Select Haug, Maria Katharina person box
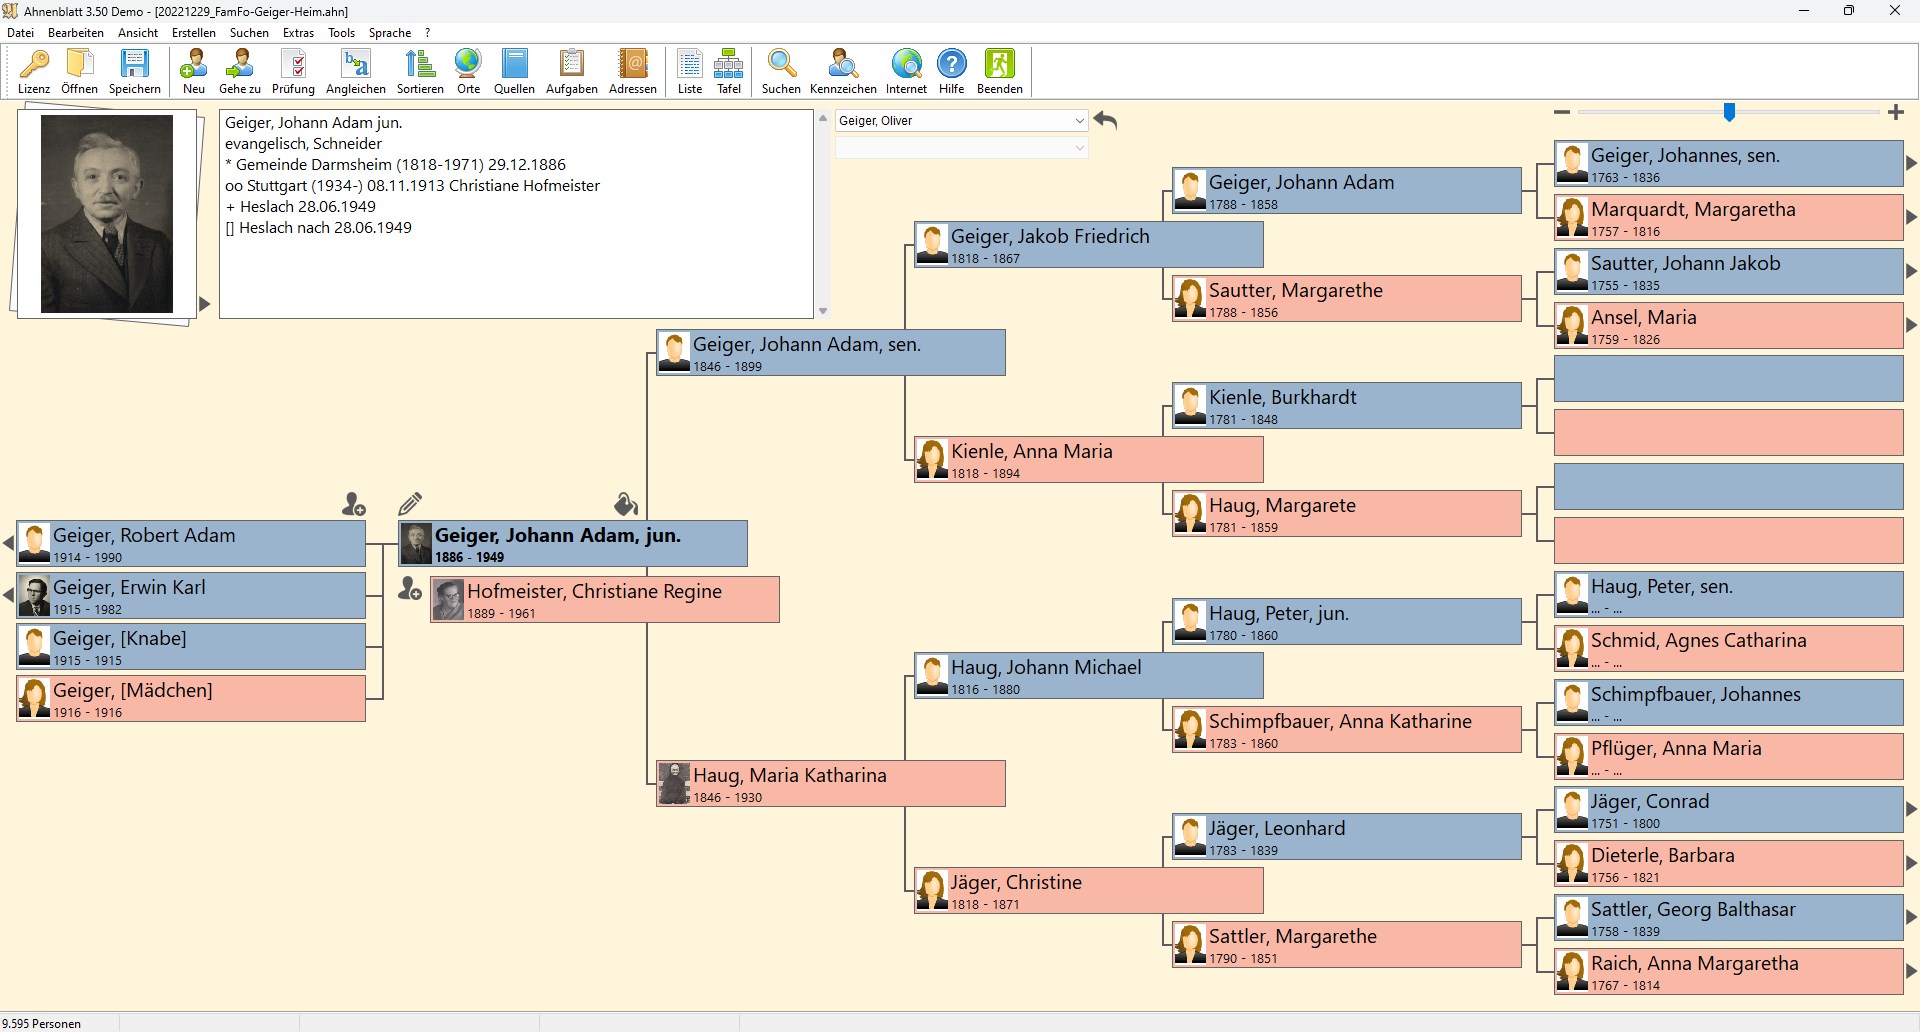This screenshot has height=1032, width=1920. point(830,784)
